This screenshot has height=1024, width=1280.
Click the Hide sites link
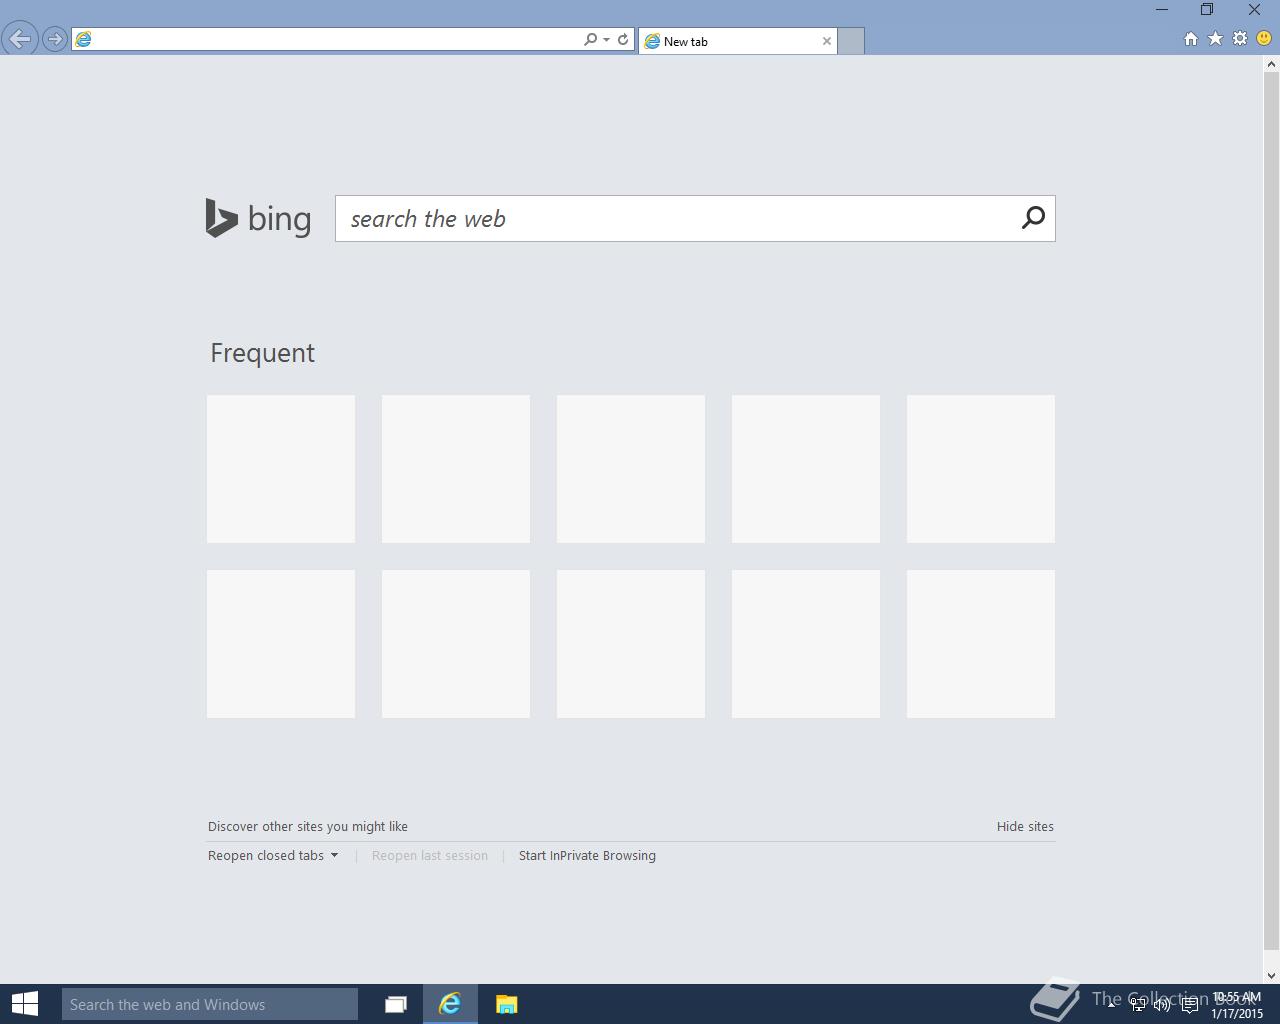point(1025,826)
